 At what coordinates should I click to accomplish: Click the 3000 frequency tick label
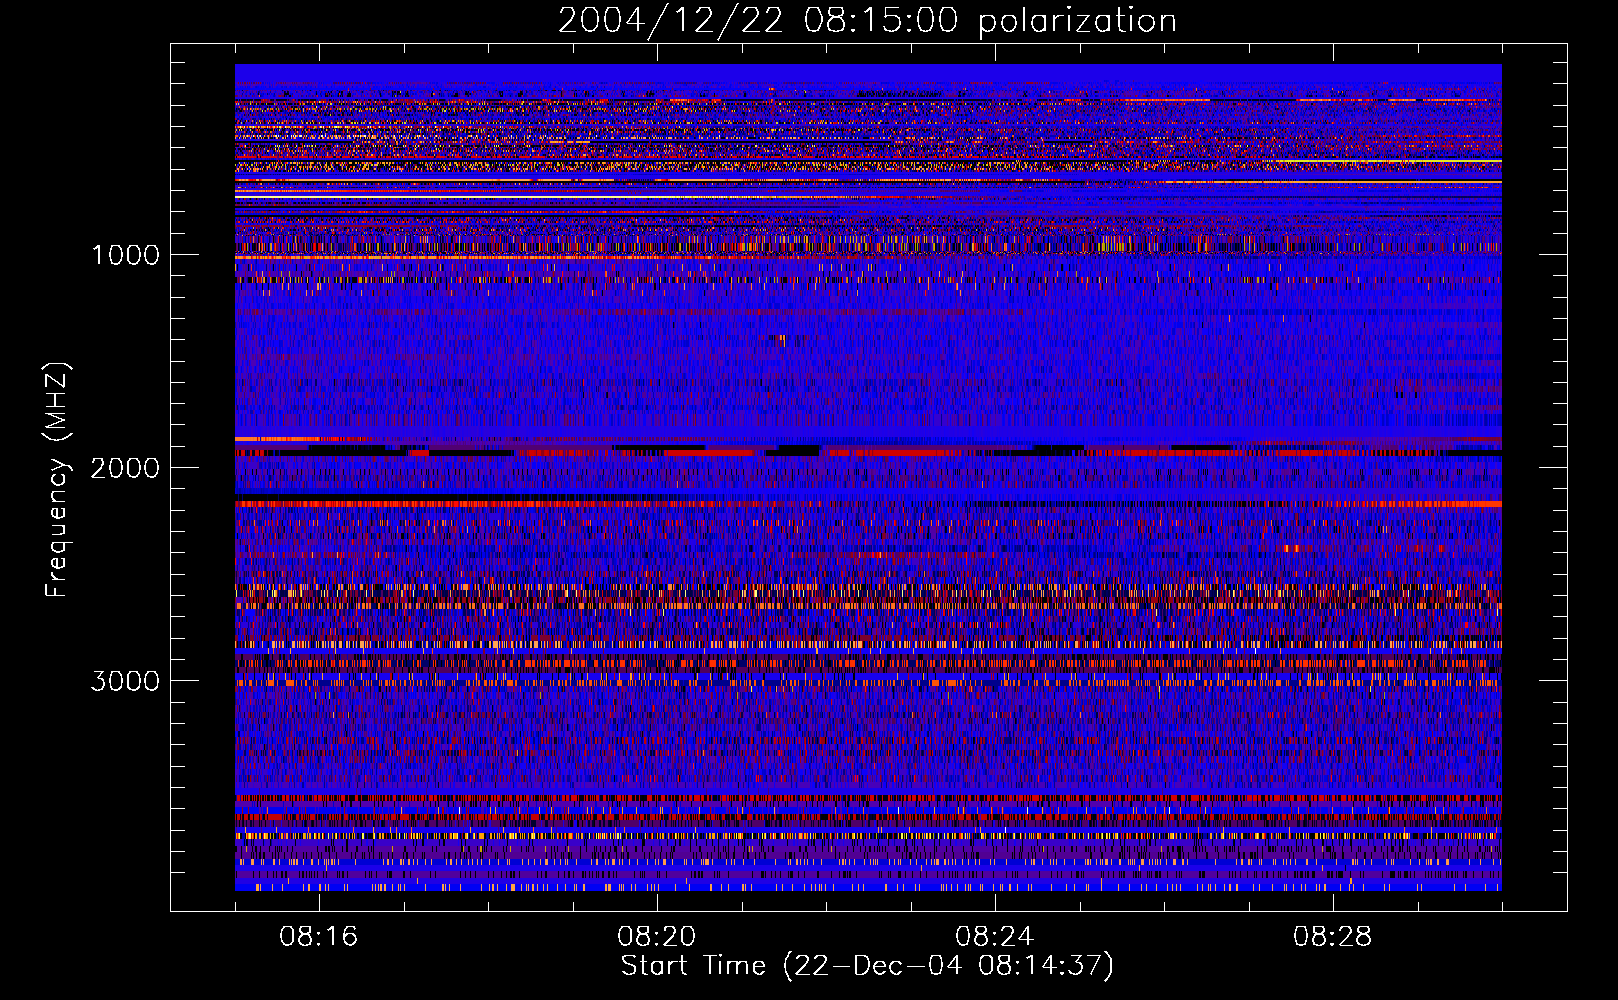(126, 681)
